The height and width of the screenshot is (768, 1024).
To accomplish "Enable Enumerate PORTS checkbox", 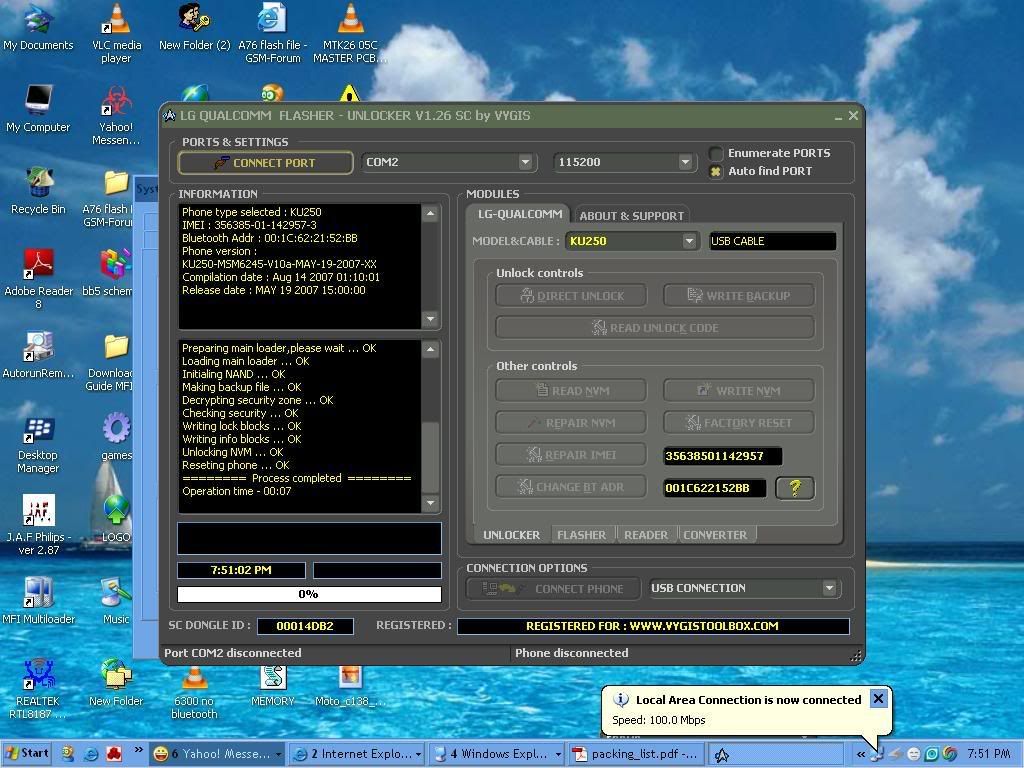I will pos(716,153).
